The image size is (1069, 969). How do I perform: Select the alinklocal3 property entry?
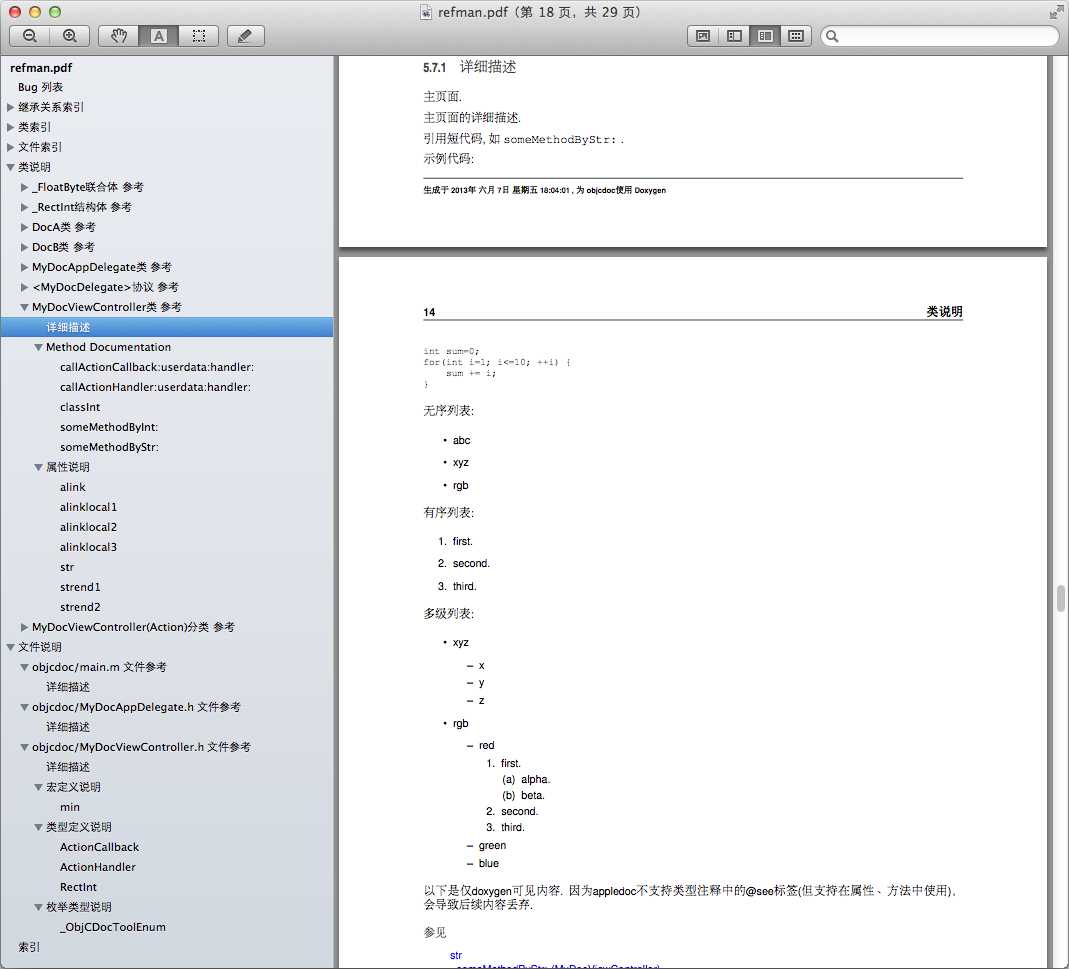coord(89,547)
